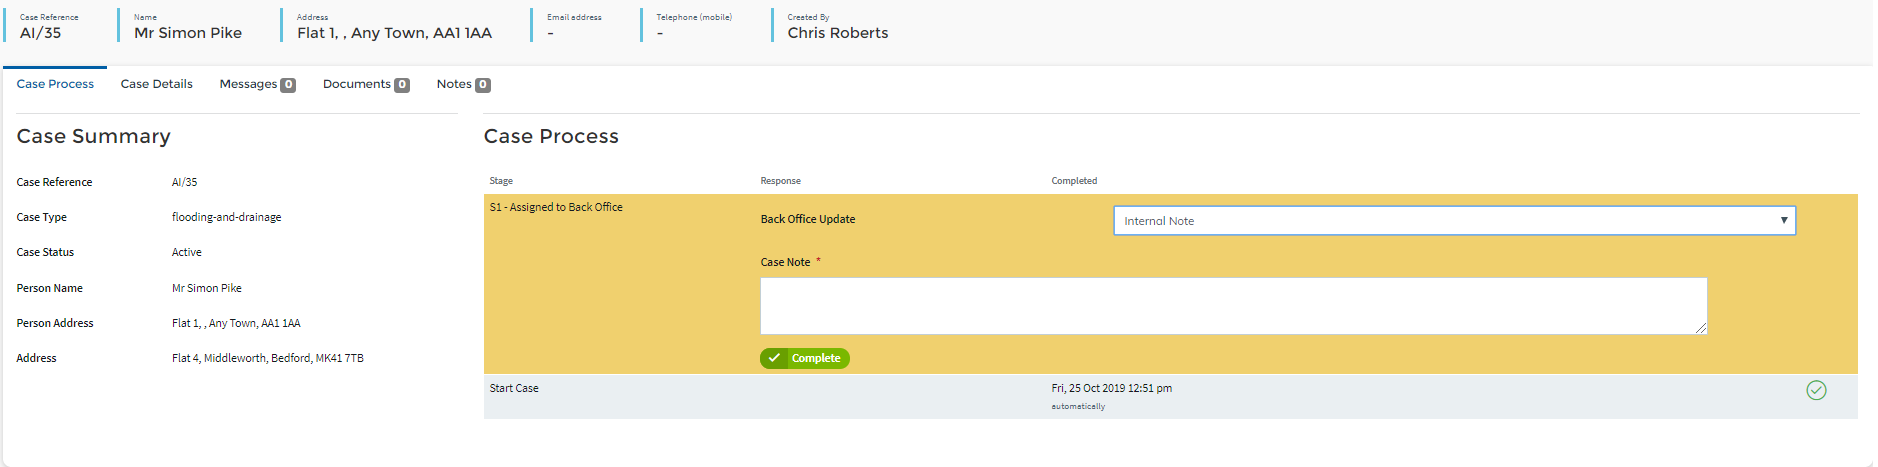1878x467 pixels.
Task: Switch to the Case Process tab
Action: tap(55, 84)
